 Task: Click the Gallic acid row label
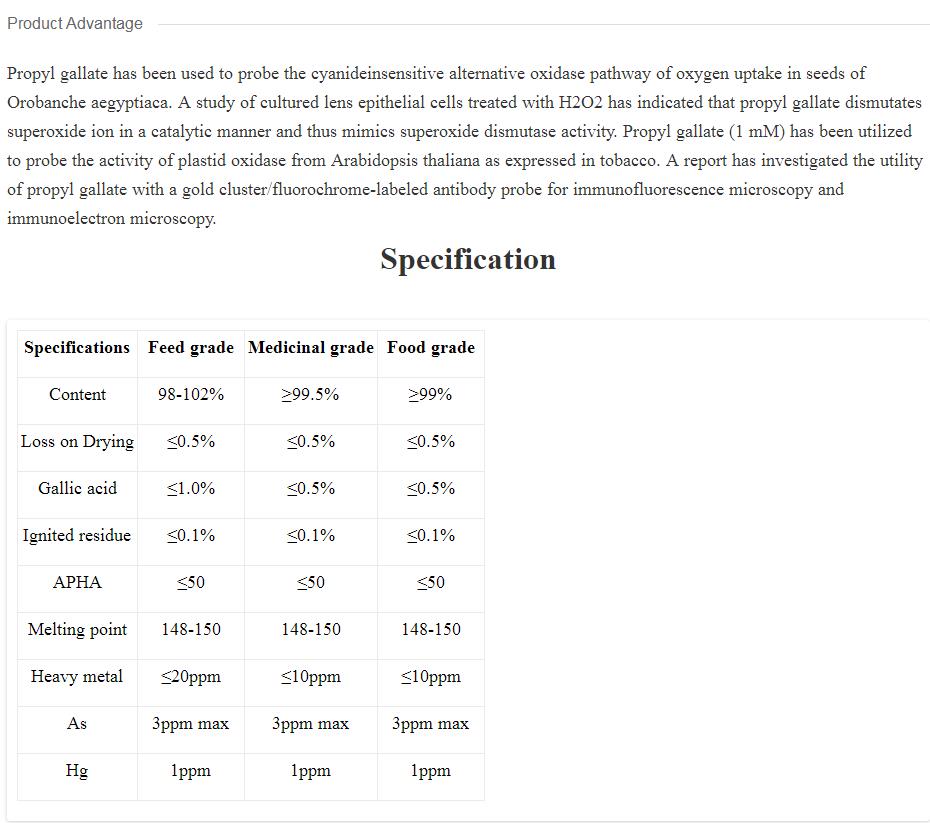(77, 489)
